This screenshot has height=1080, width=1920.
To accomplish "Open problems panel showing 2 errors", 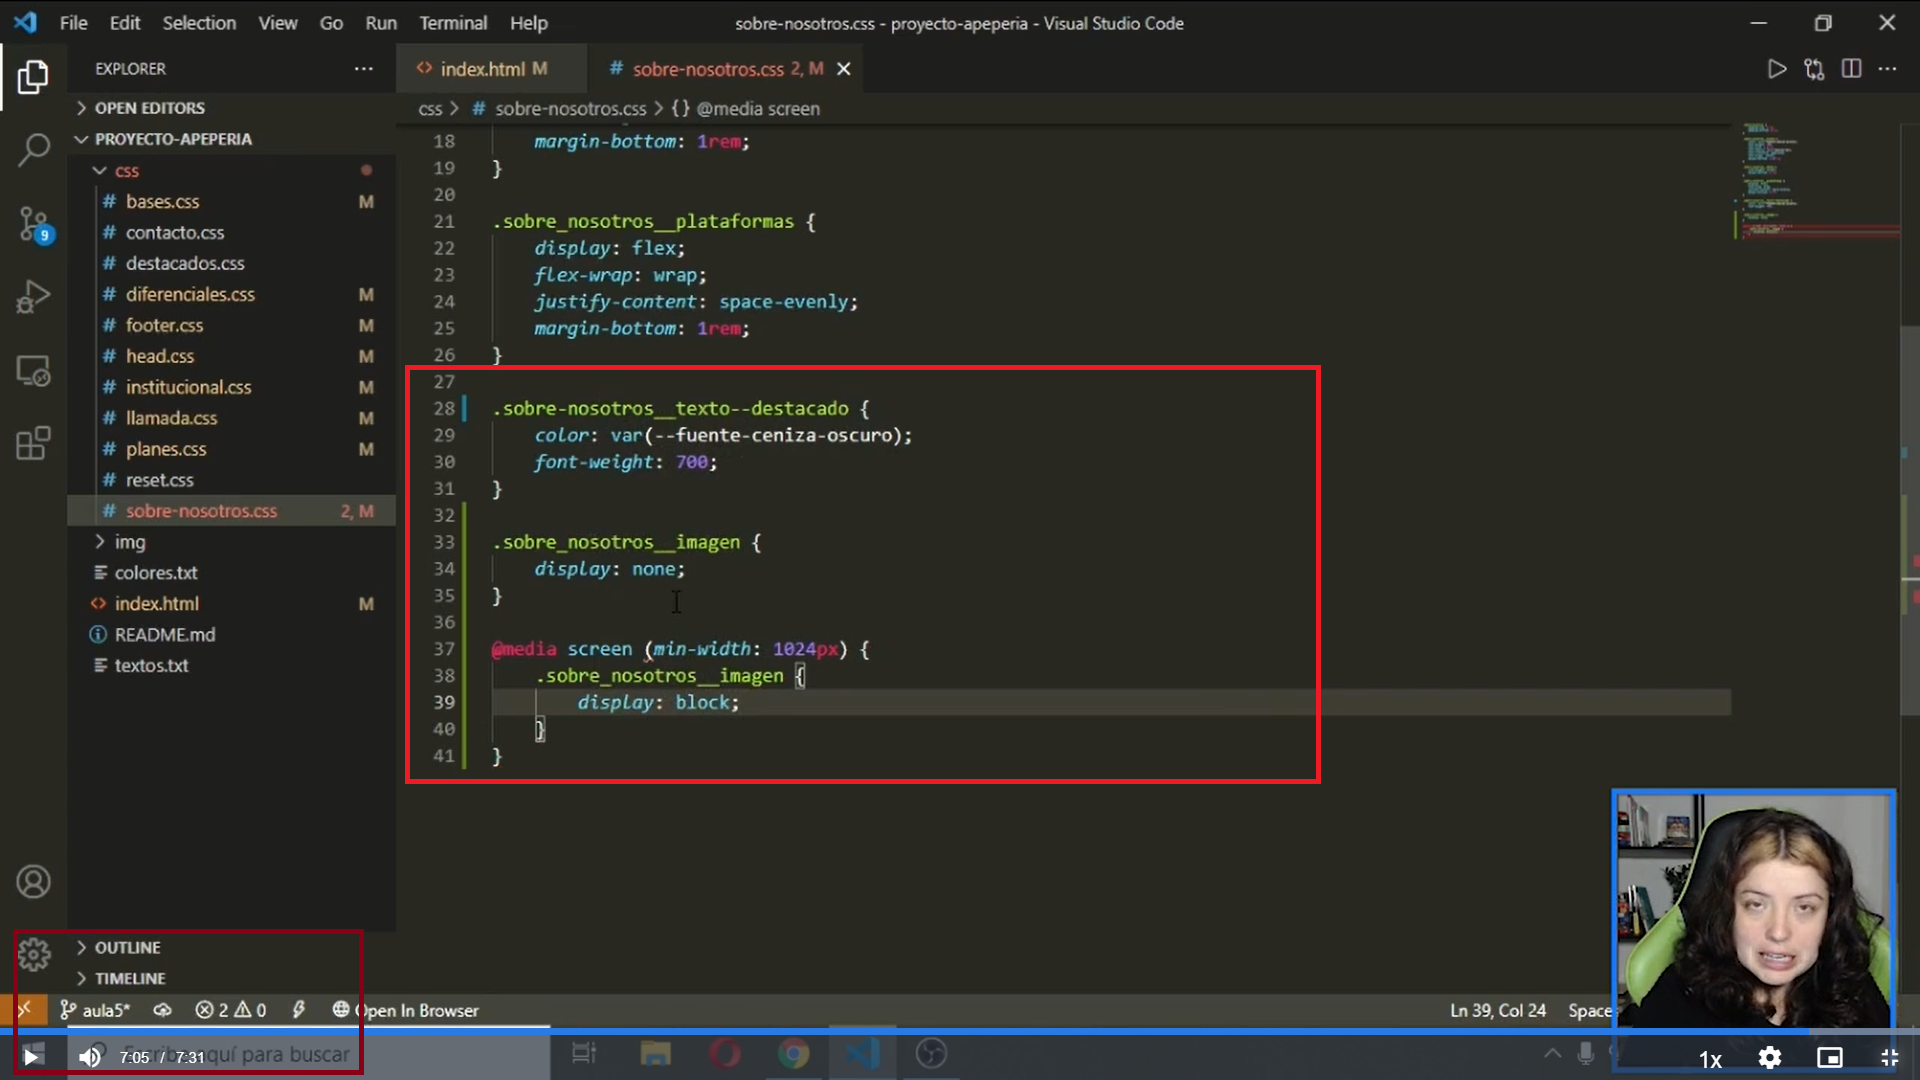I will [x=231, y=1010].
